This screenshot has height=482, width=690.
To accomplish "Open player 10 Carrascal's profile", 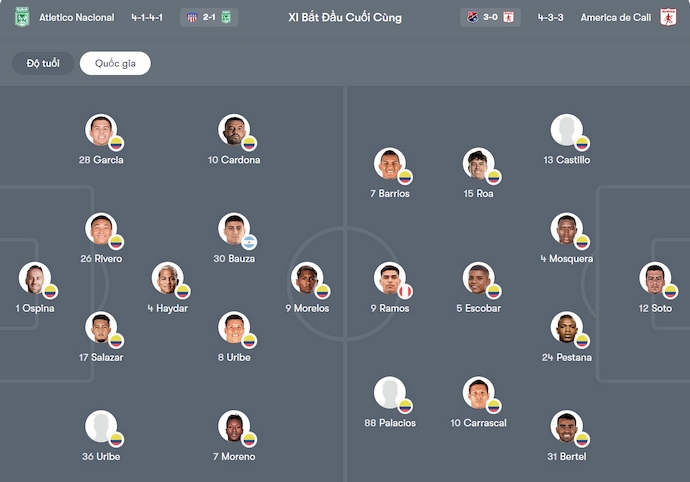I will [x=478, y=393].
